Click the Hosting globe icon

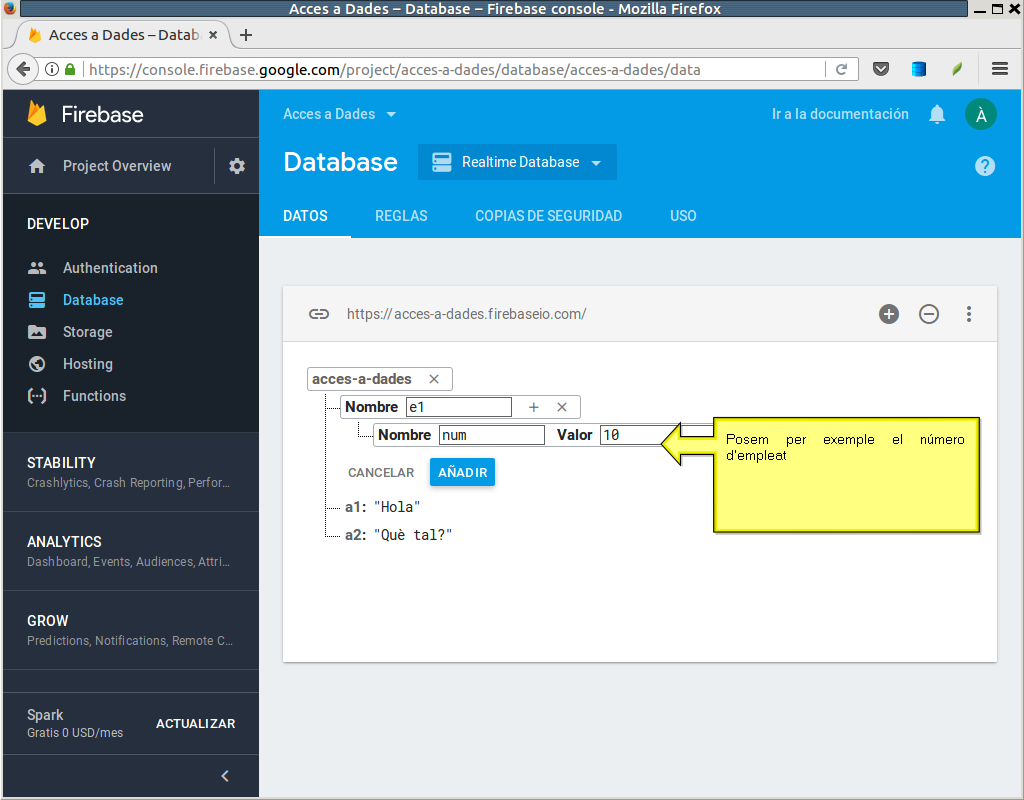(x=37, y=364)
